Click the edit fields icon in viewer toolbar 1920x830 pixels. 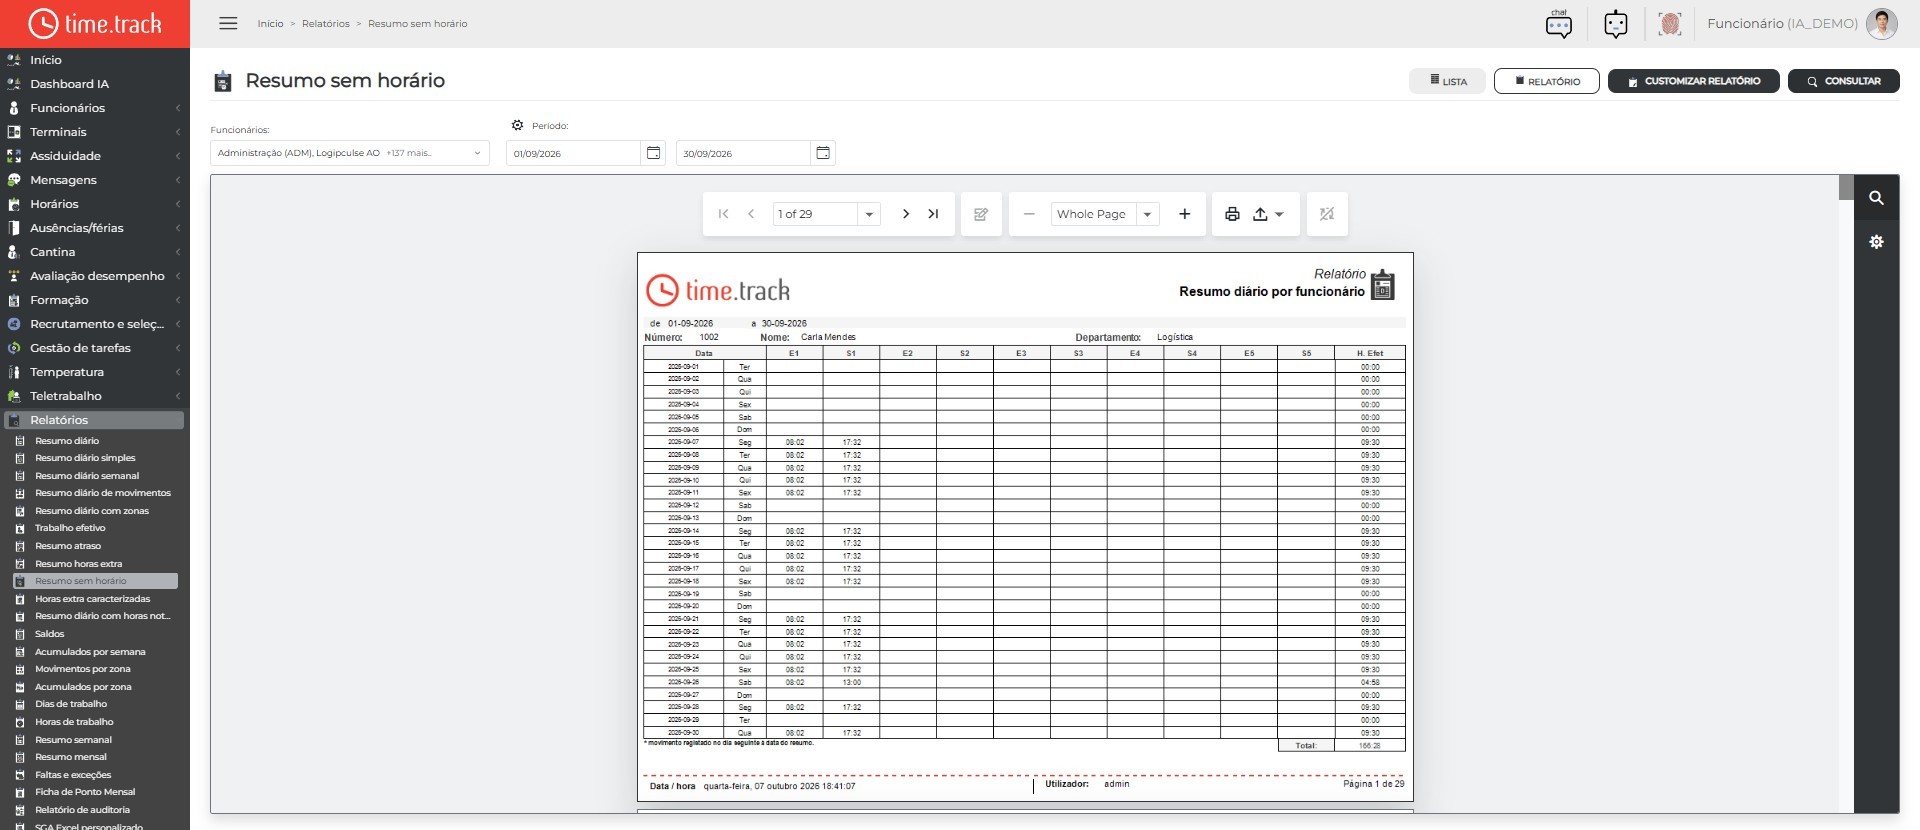pos(981,214)
